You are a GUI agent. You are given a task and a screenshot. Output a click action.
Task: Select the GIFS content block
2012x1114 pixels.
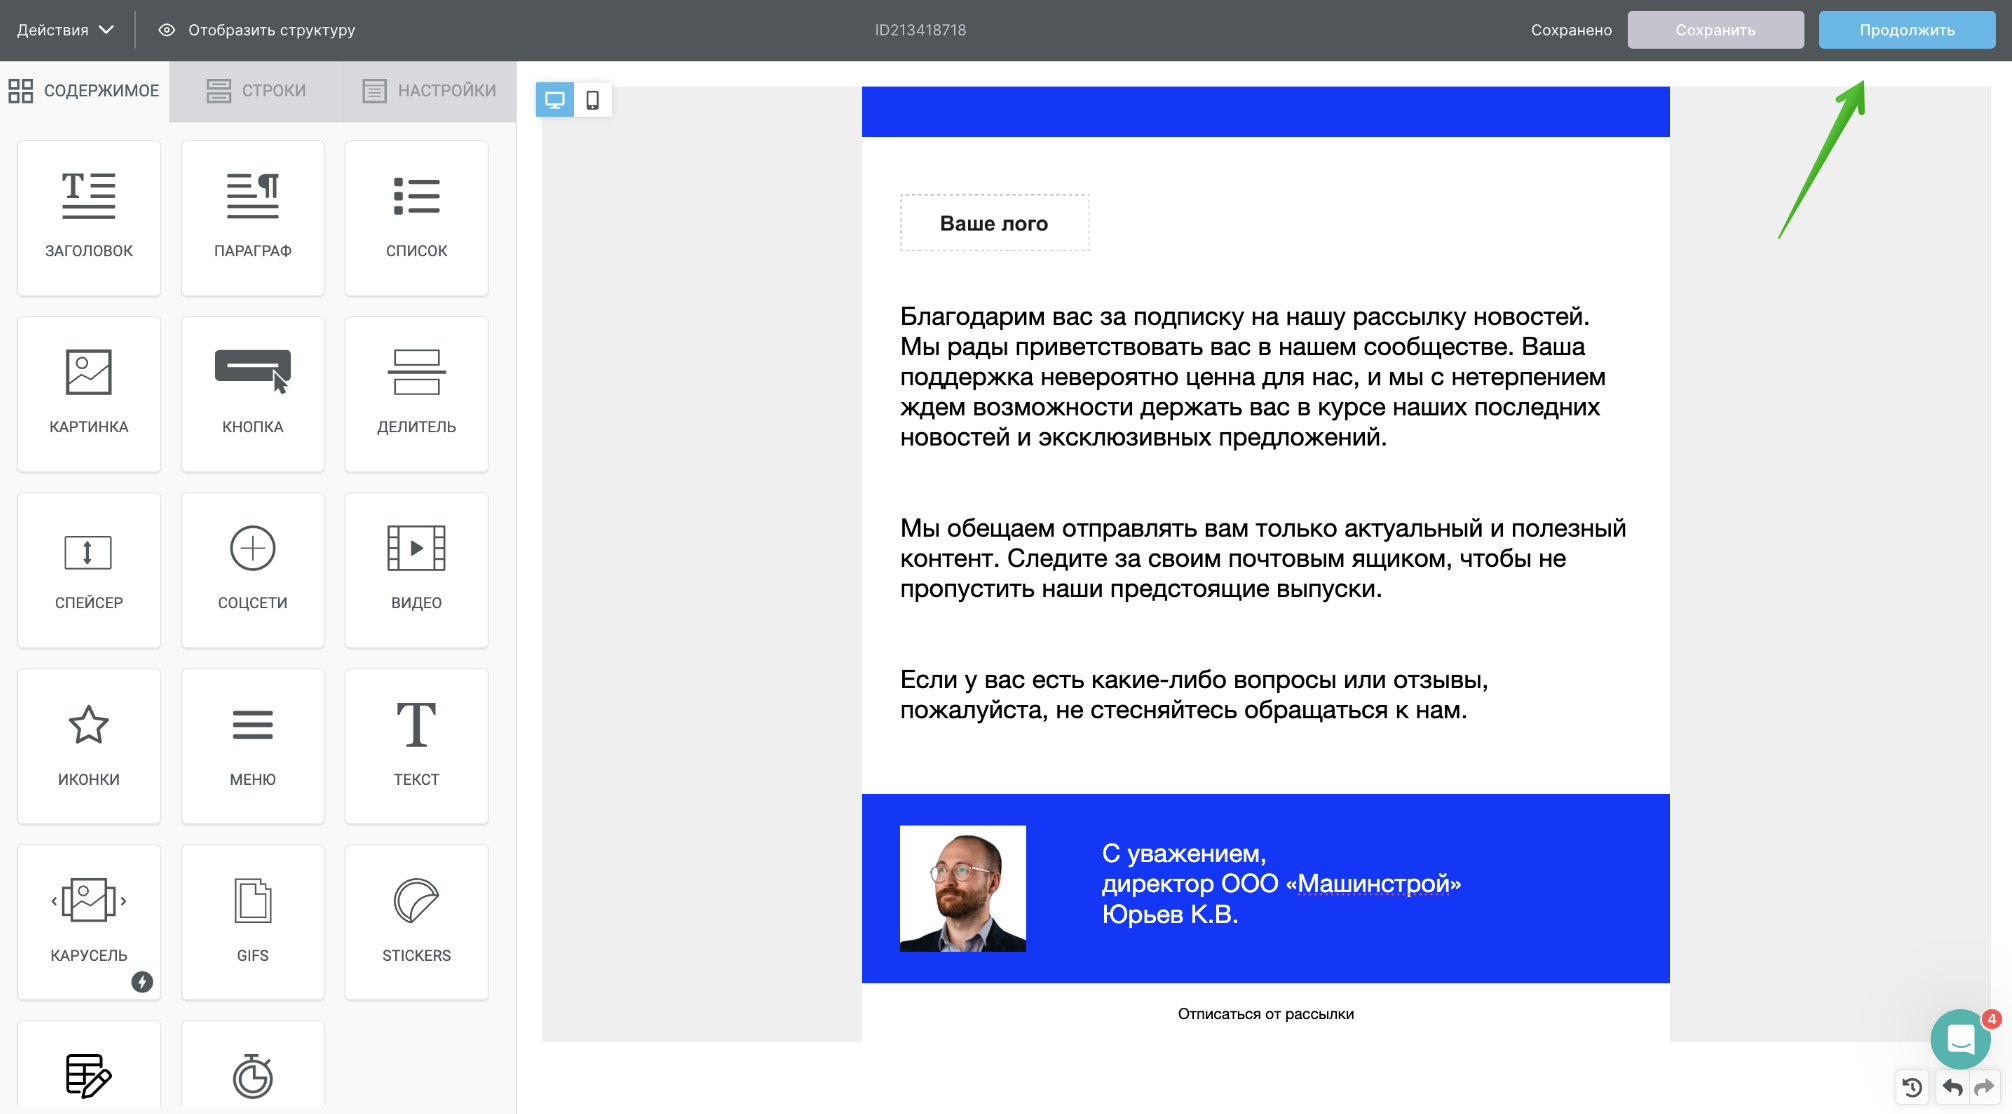coord(253,922)
